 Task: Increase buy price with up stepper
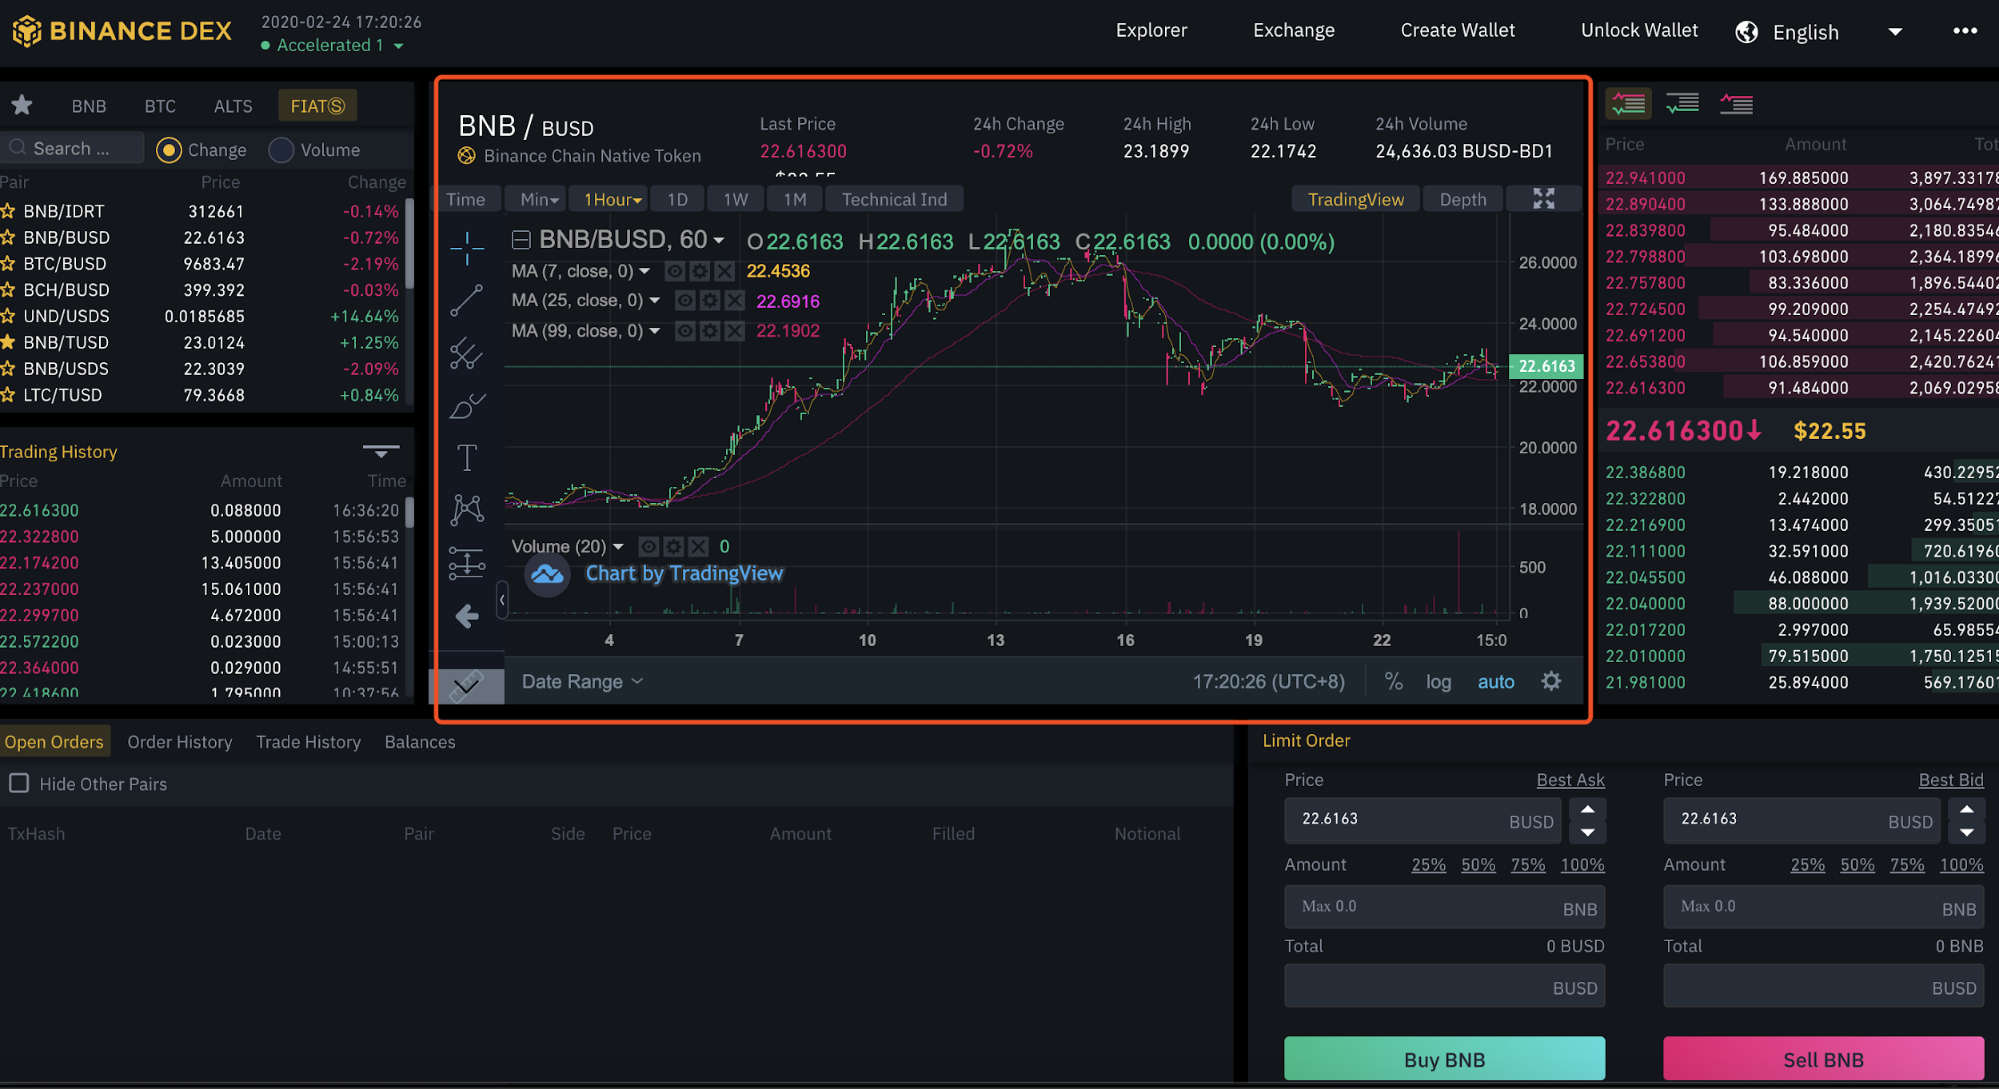1587,809
